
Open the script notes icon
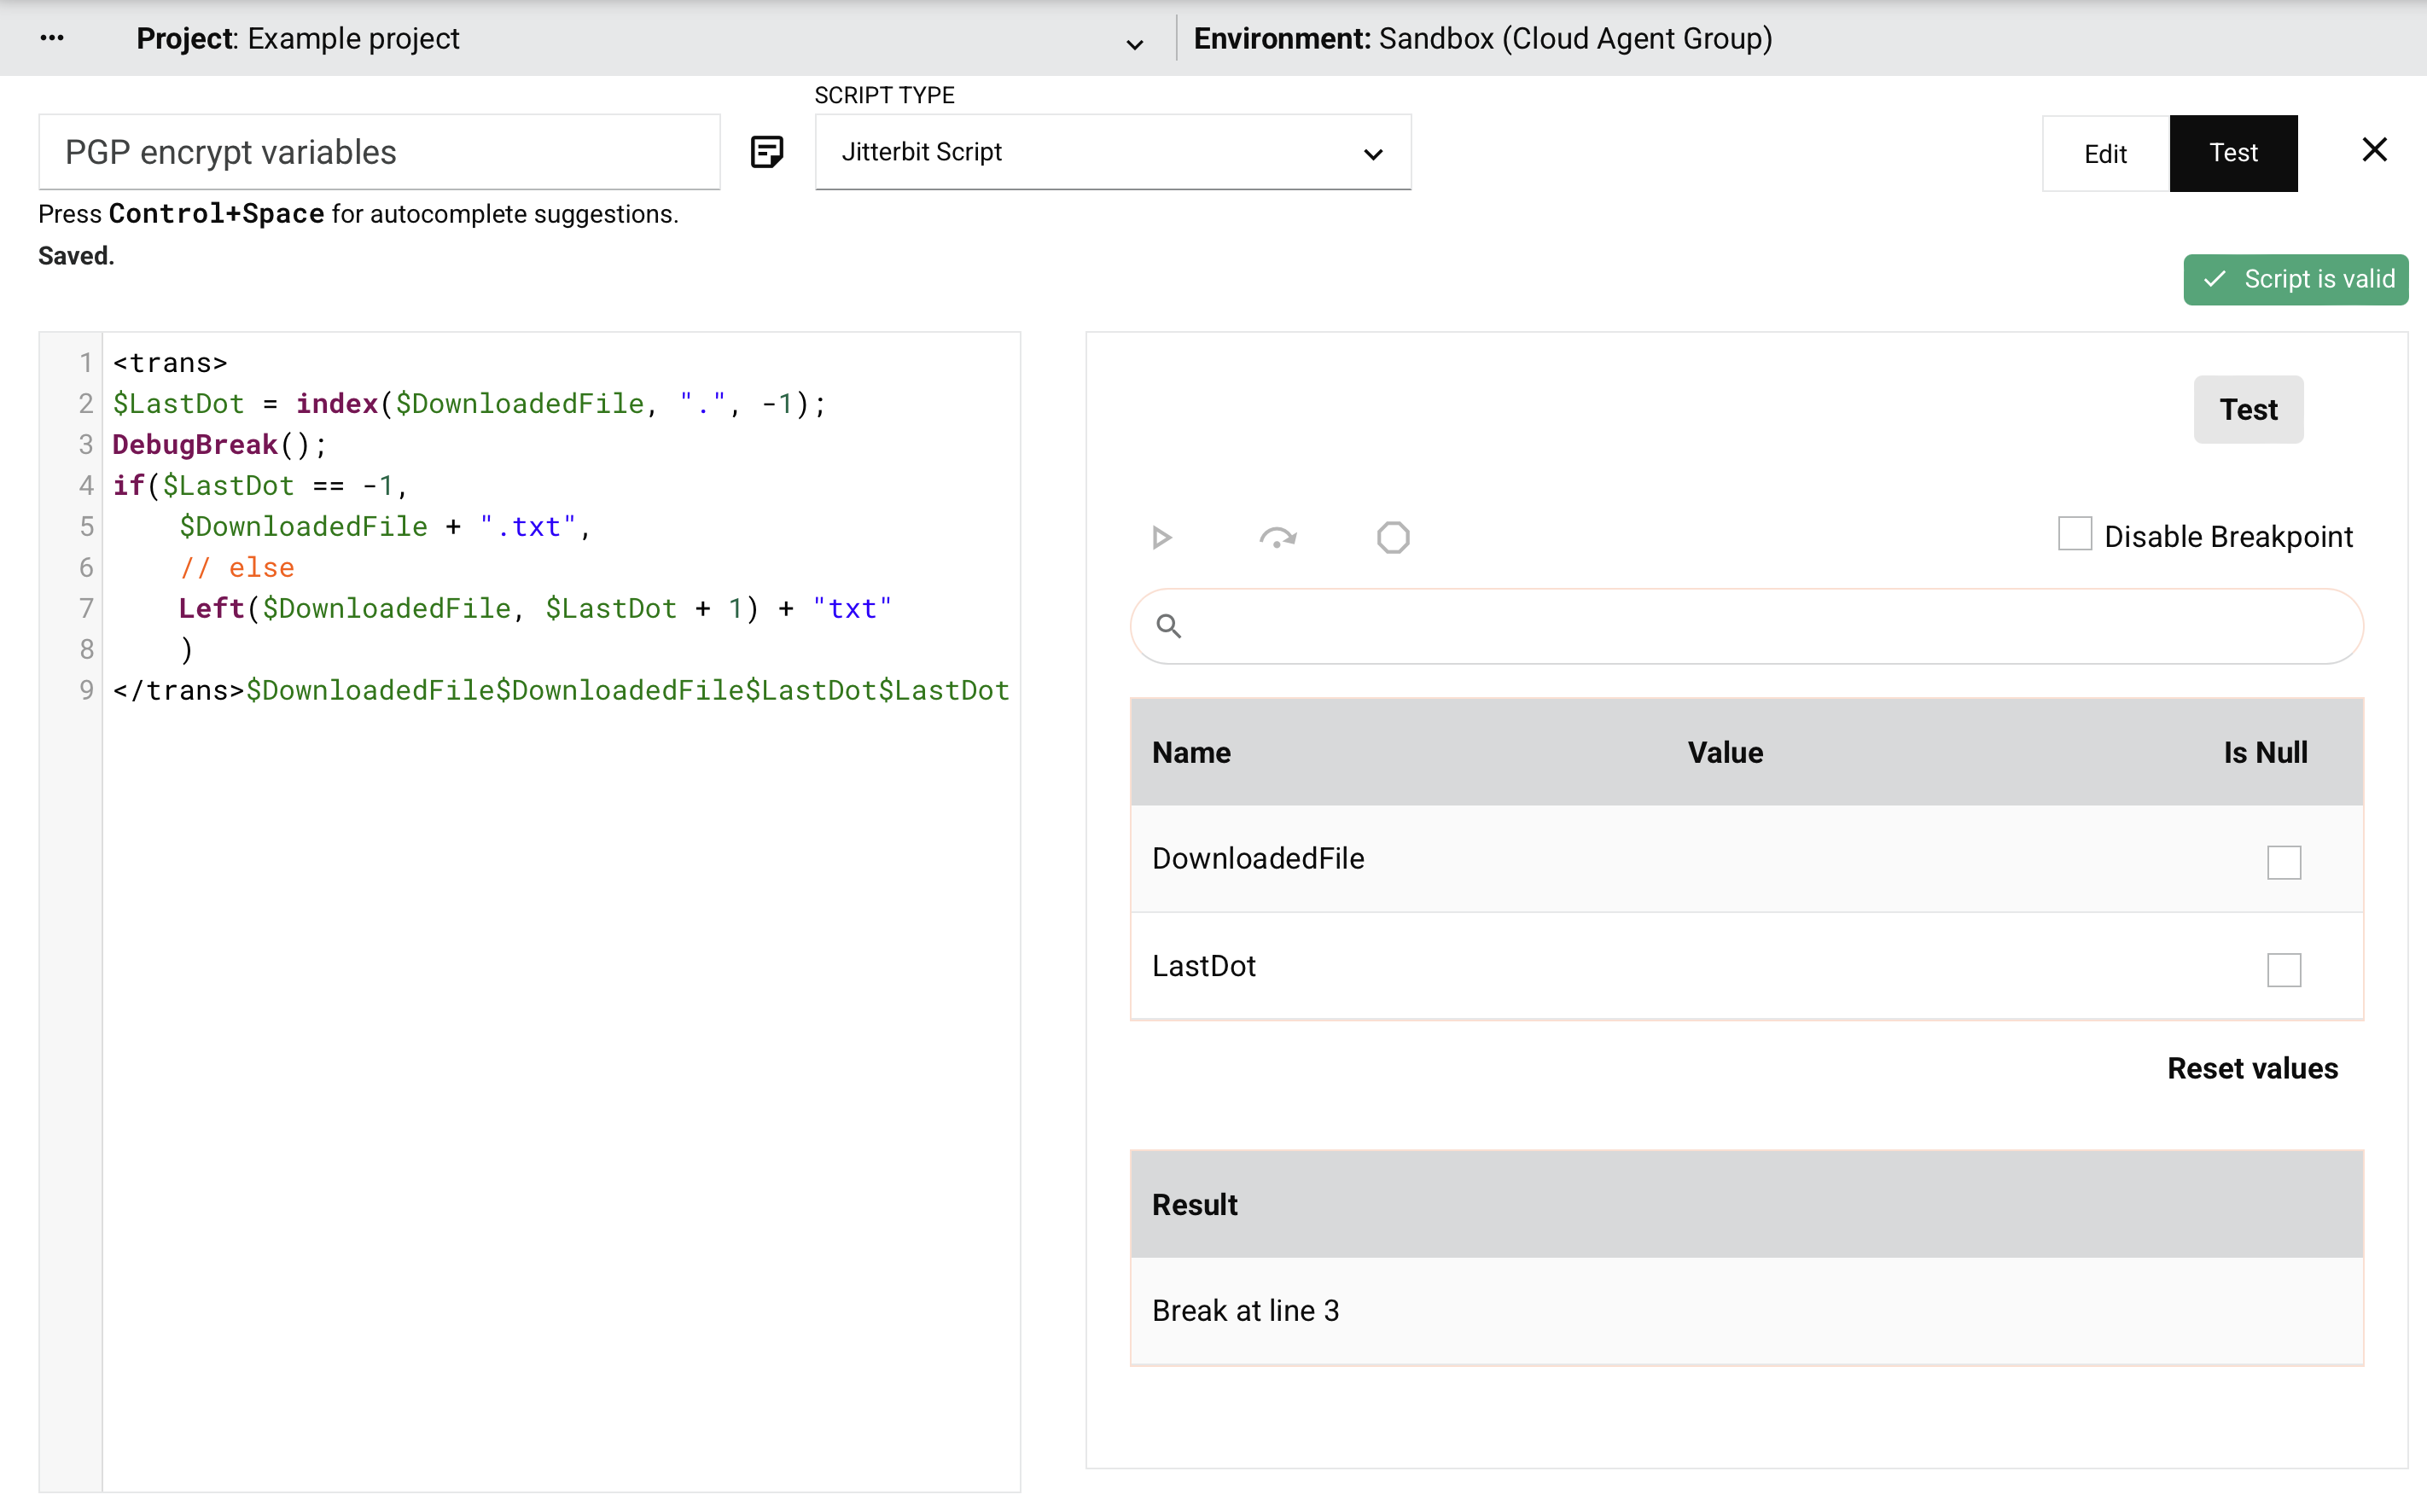click(x=766, y=152)
